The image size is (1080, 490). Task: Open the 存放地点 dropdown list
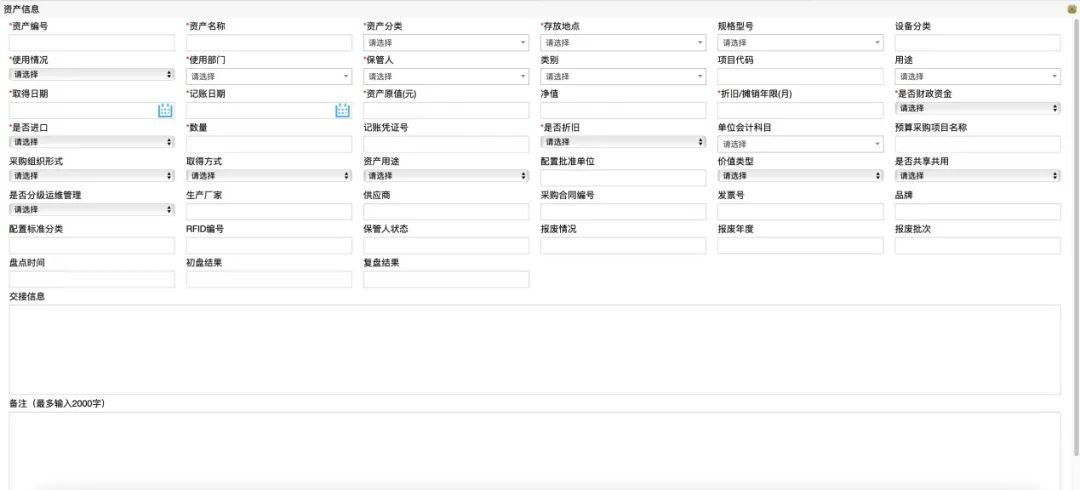tap(623, 43)
